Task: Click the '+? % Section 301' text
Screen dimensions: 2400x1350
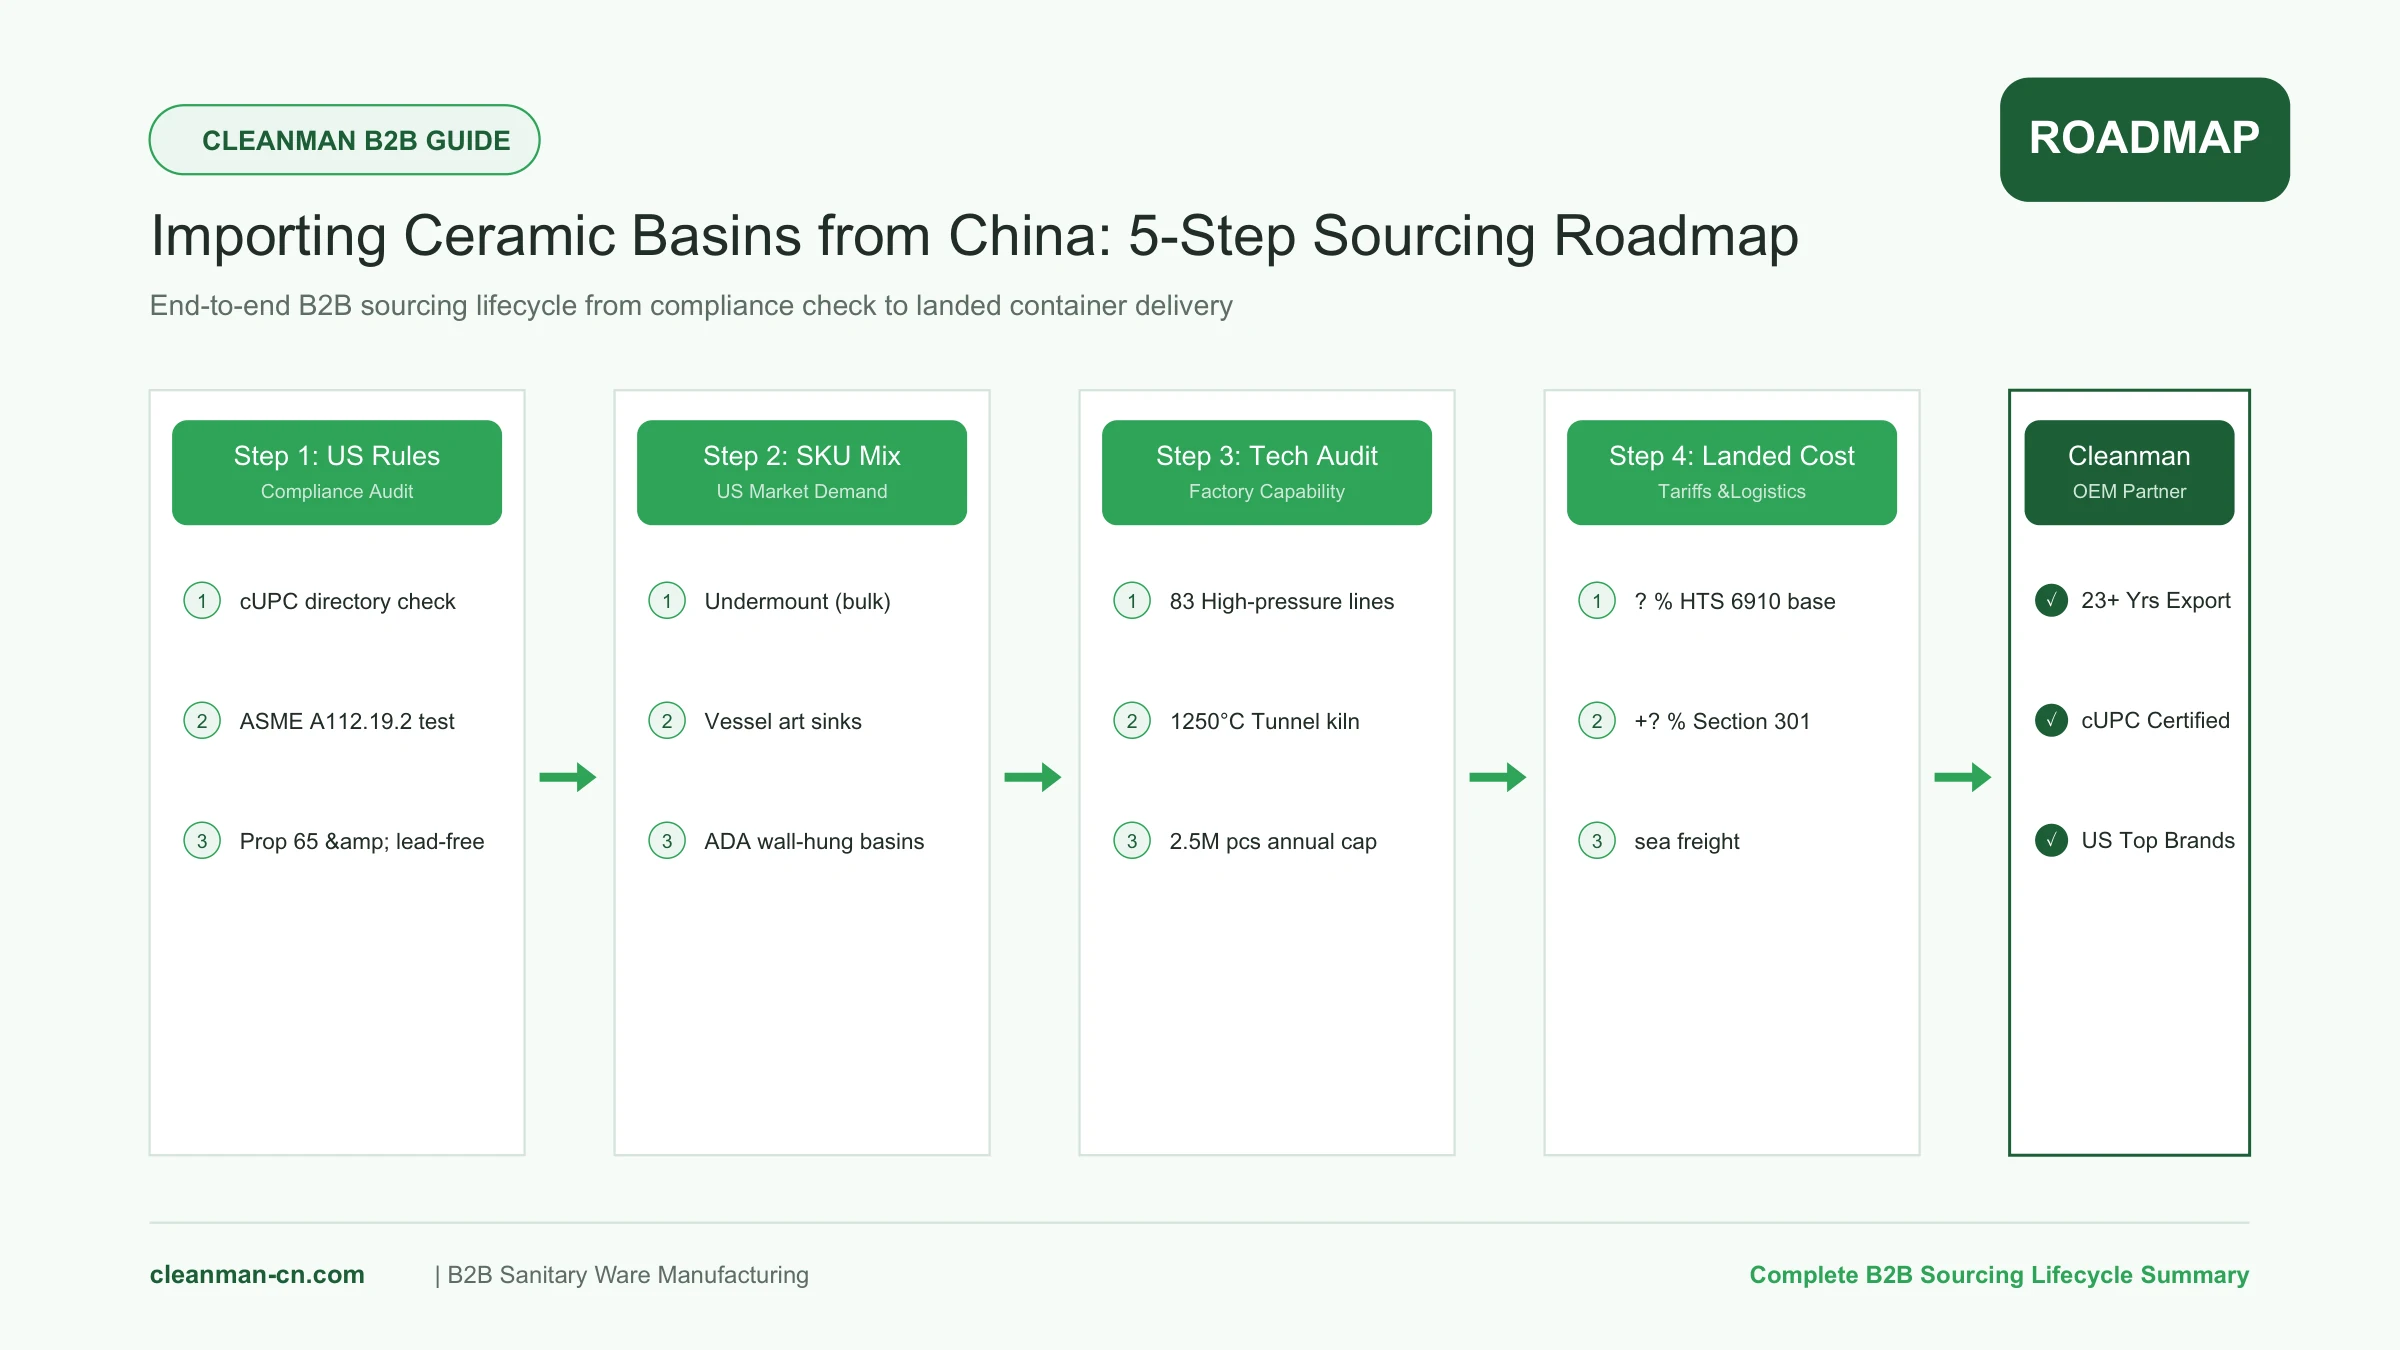Action: (1722, 721)
